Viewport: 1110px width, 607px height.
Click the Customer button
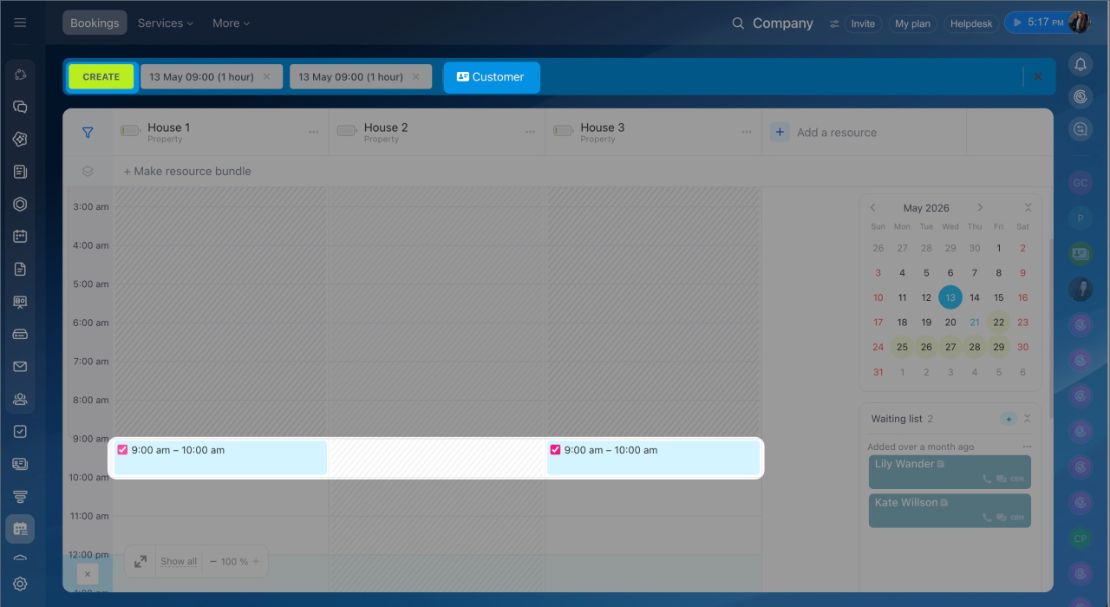(x=491, y=76)
